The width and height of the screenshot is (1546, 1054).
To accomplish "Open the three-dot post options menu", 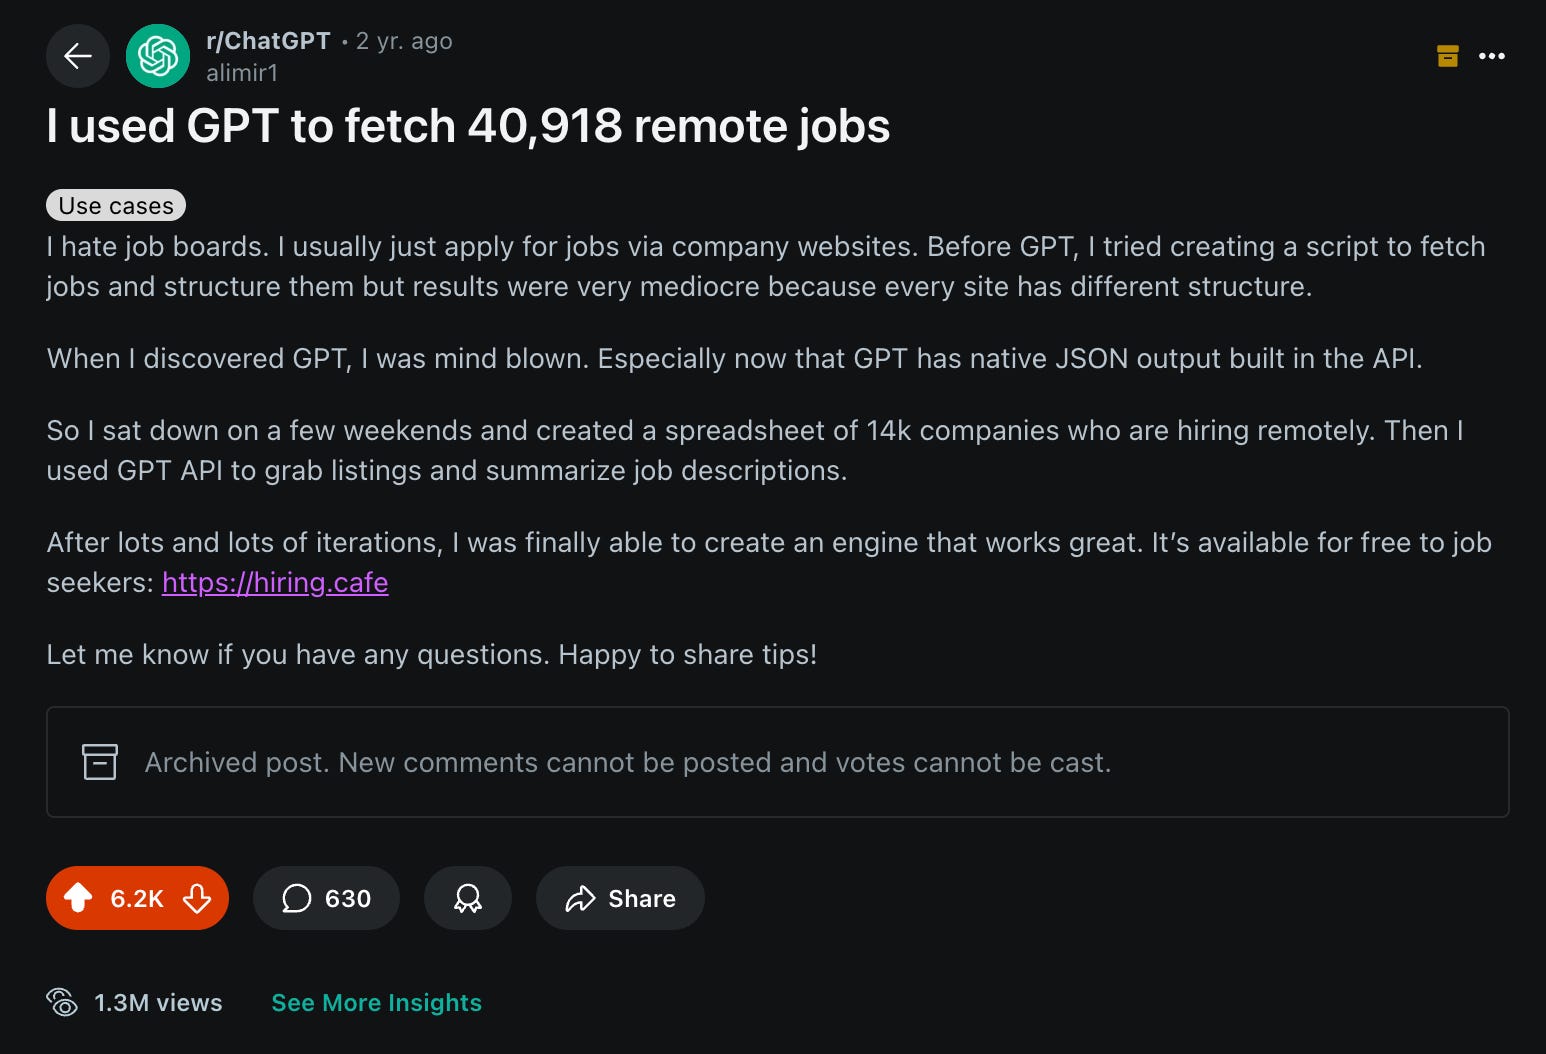I will click(x=1492, y=56).
